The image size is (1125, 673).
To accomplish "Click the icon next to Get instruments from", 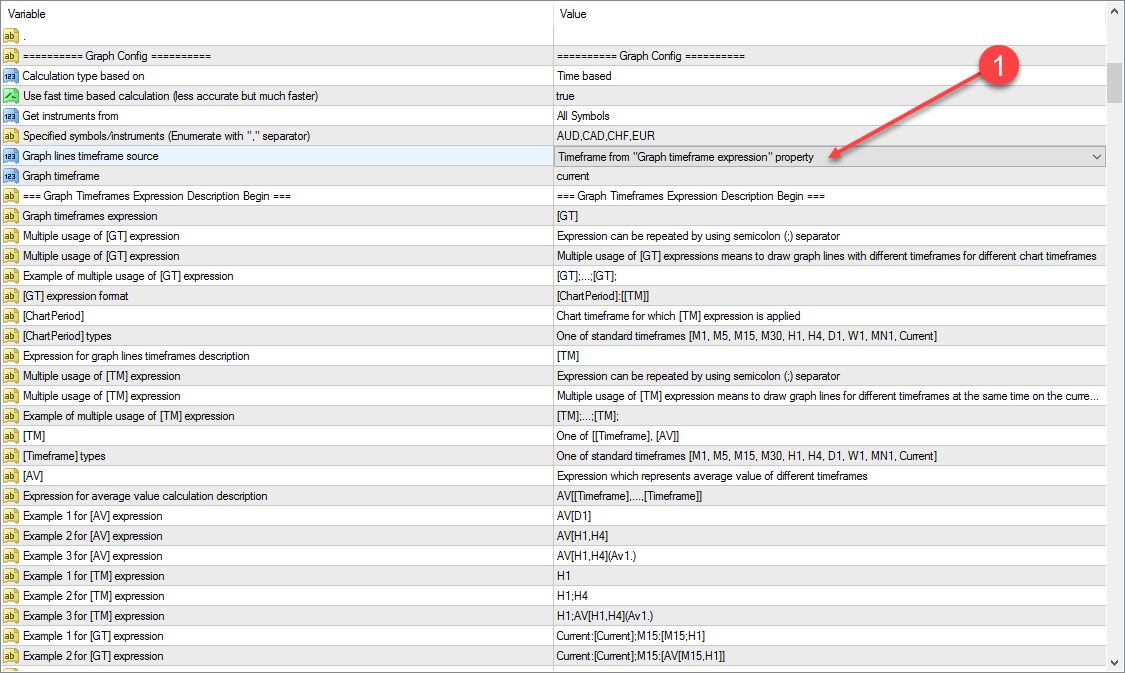I will [11, 116].
